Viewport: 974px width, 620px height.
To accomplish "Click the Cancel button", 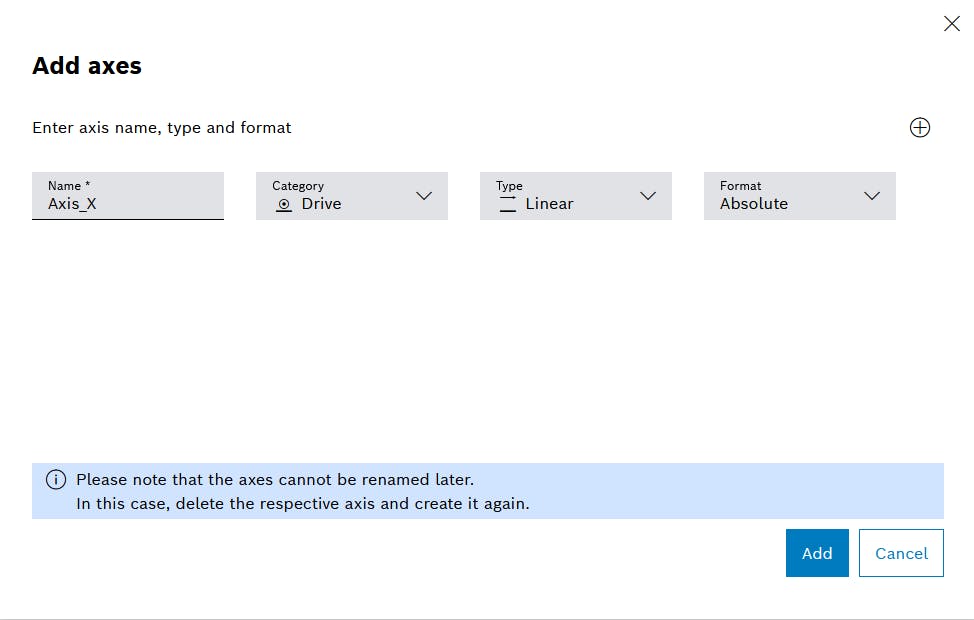I will 901,553.
